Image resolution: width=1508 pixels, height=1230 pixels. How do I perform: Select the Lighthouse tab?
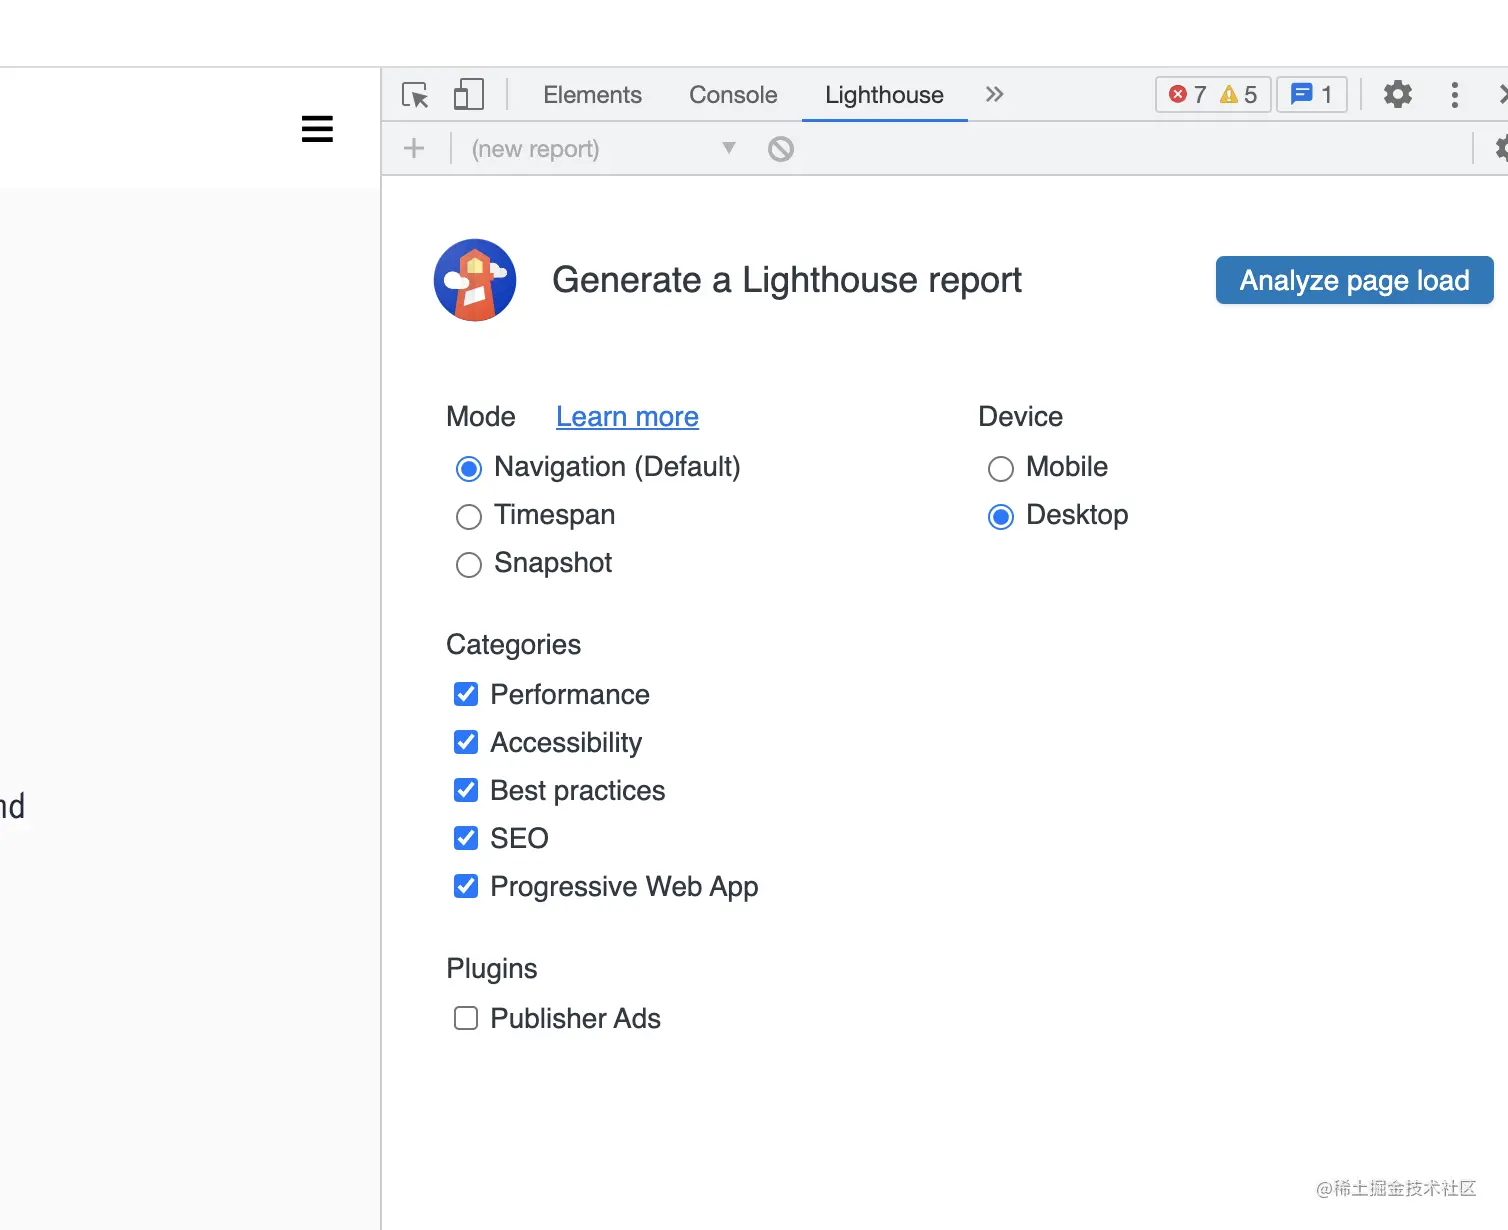pos(885,95)
